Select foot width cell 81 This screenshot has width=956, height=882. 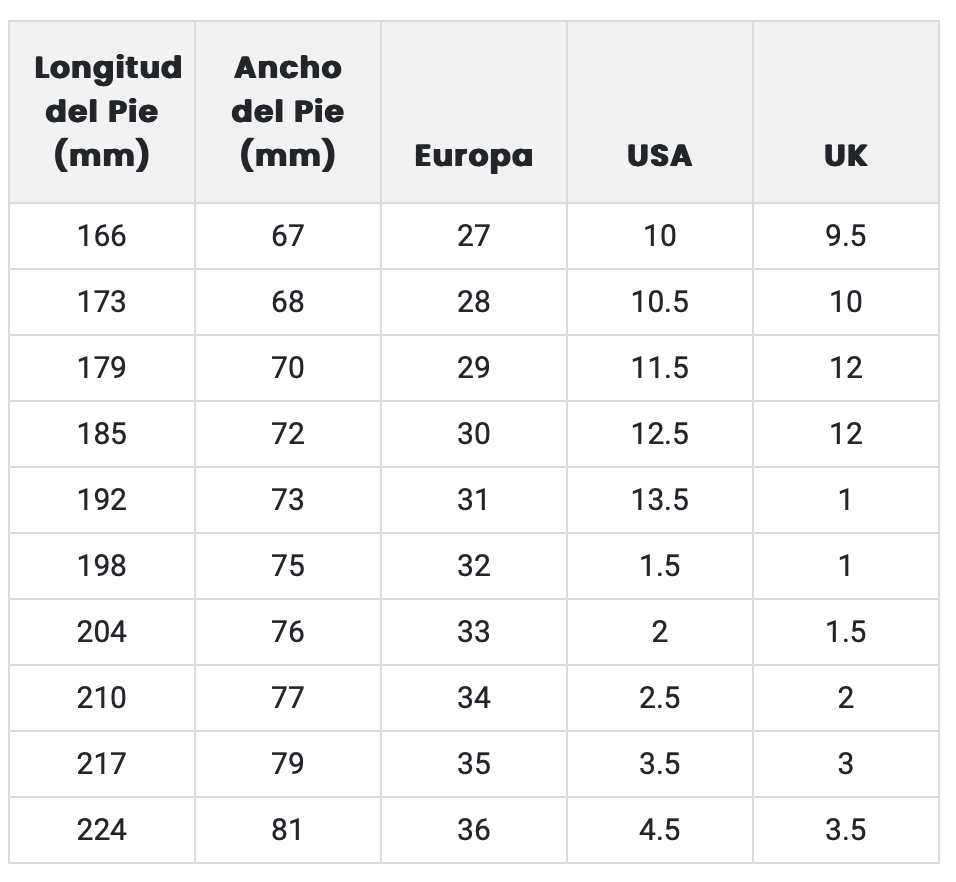click(288, 830)
